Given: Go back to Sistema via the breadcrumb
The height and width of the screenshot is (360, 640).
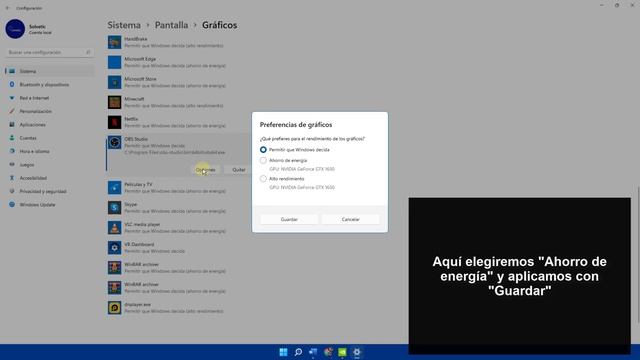Looking at the screenshot, I should tap(124, 25).
